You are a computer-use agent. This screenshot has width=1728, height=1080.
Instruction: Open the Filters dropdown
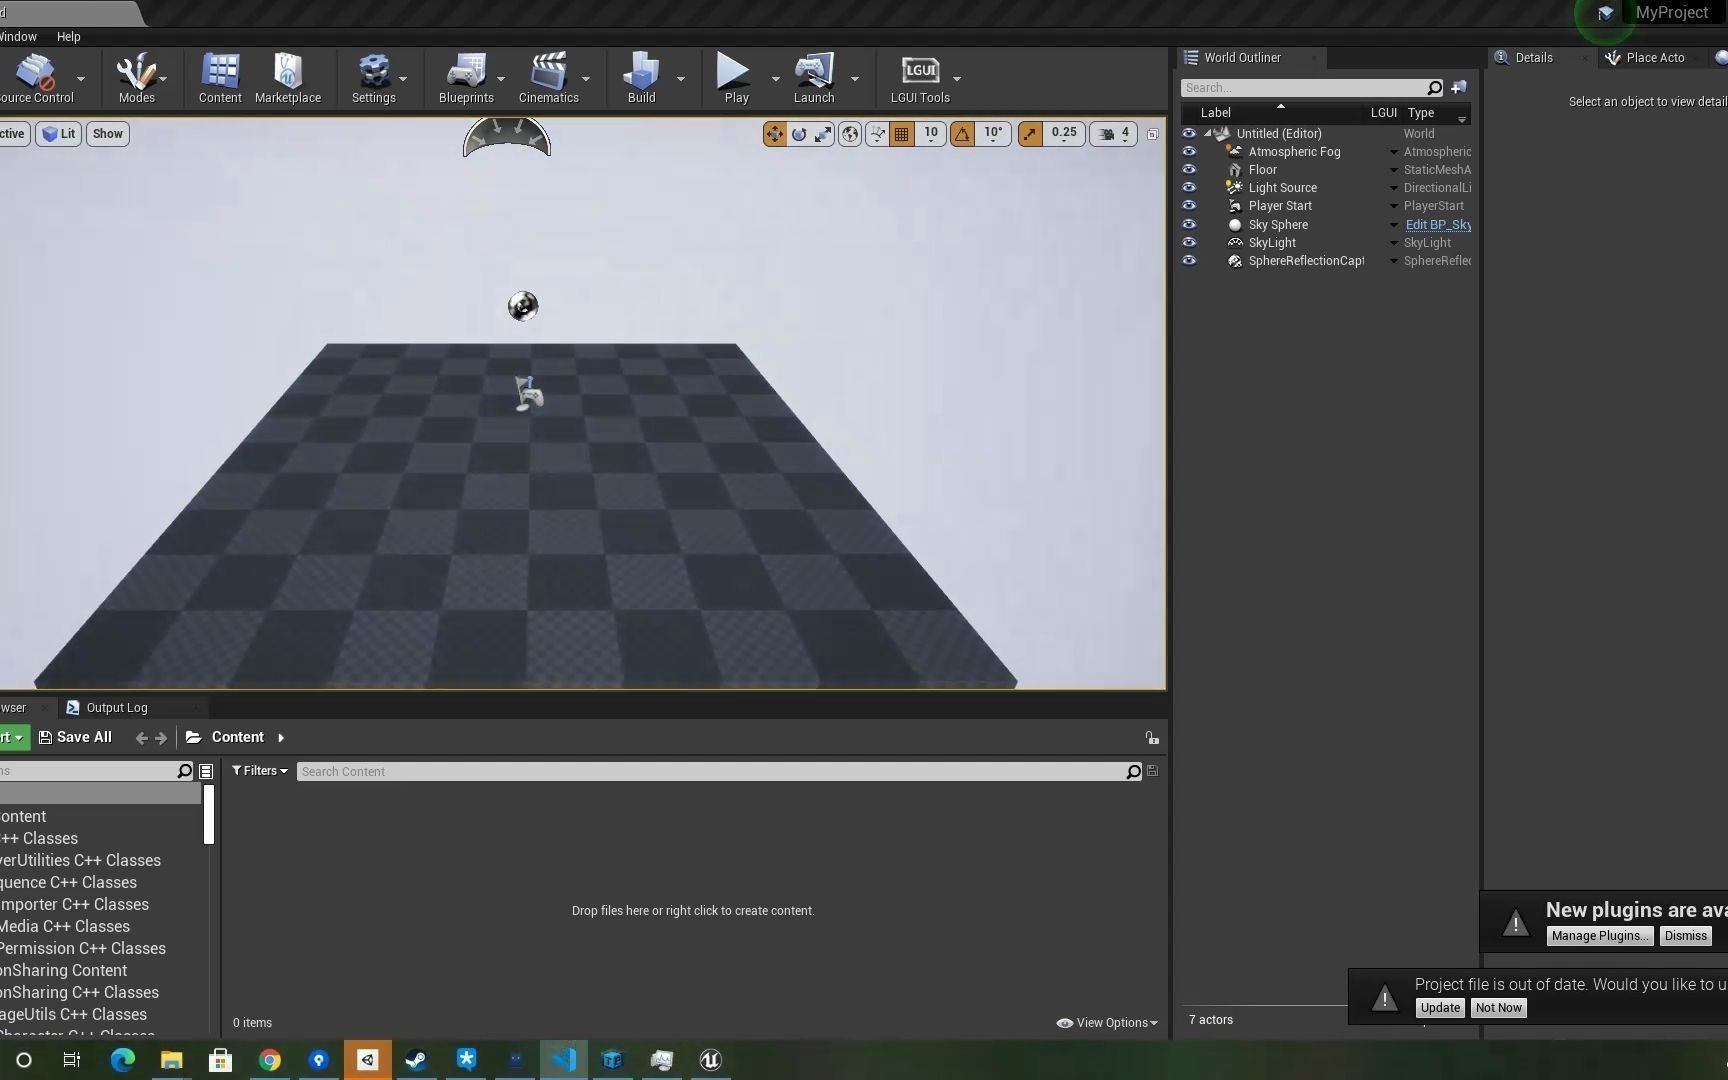tap(260, 771)
